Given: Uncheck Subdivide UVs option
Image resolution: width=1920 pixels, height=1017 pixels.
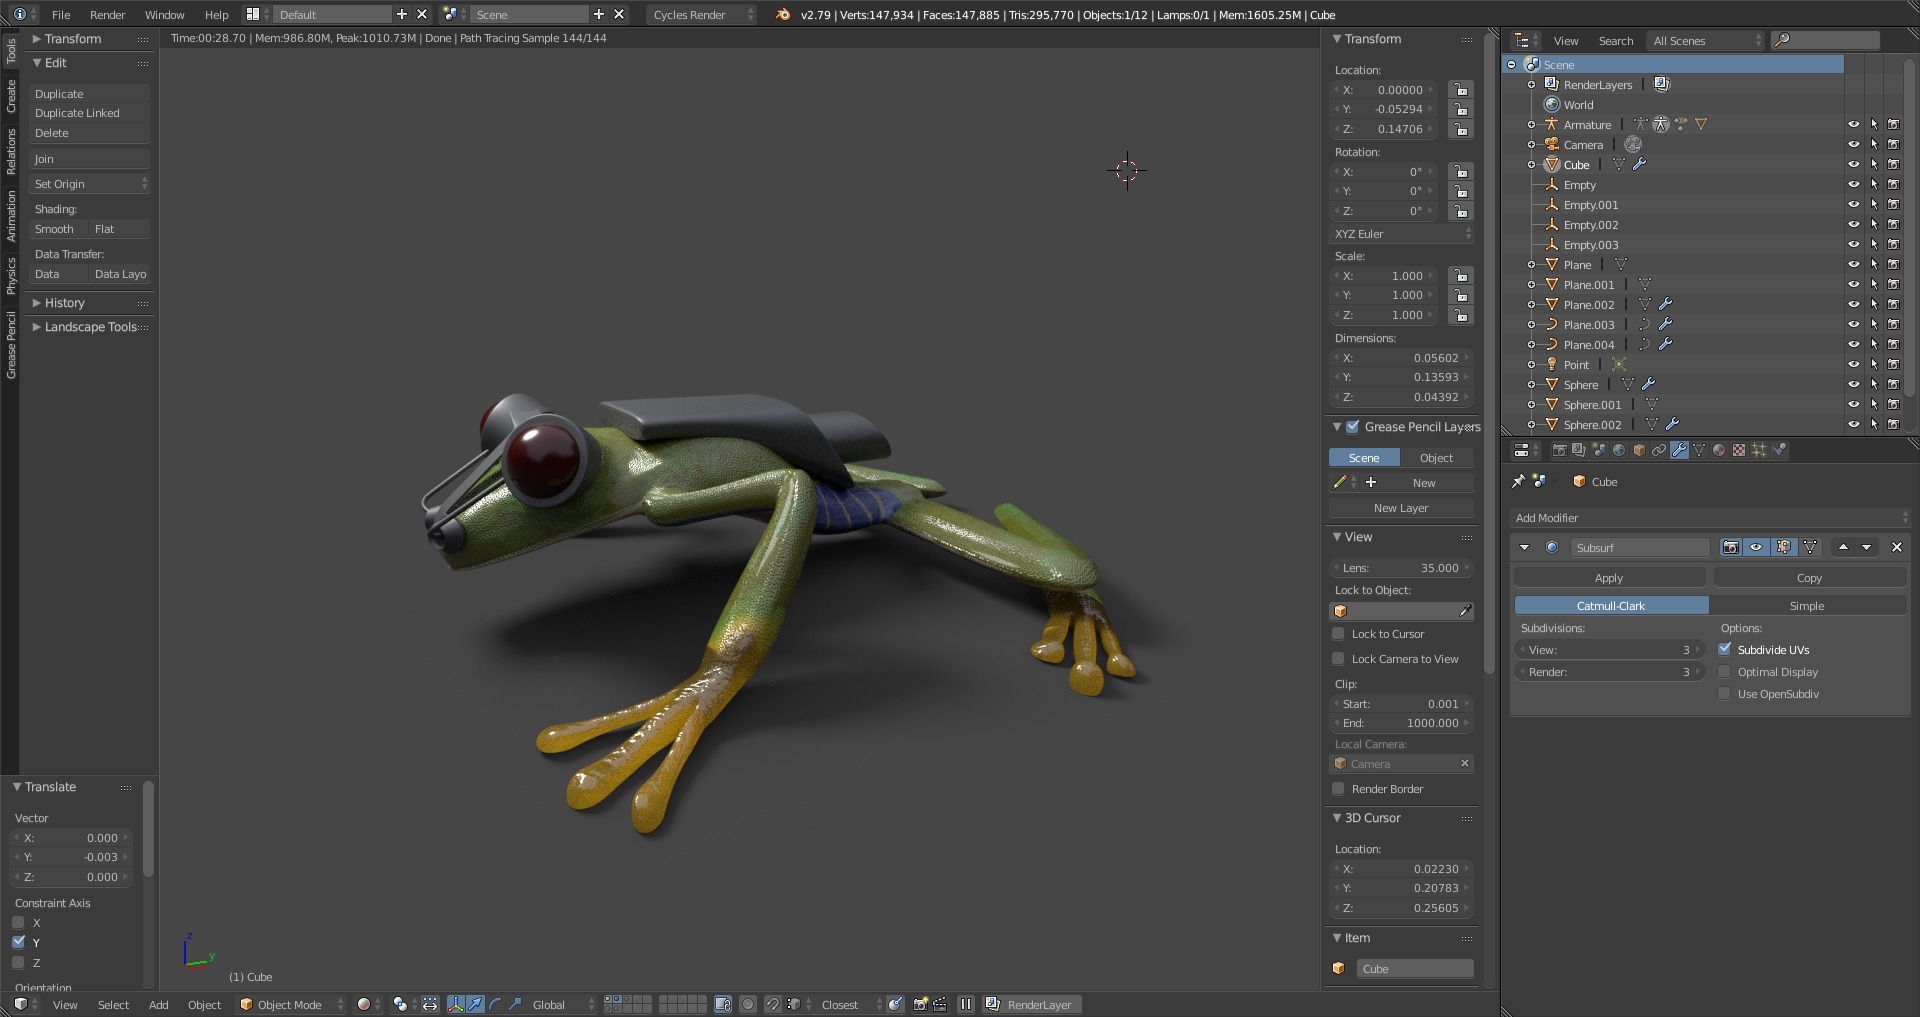Looking at the screenshot, I should [x=1725, y=649].
